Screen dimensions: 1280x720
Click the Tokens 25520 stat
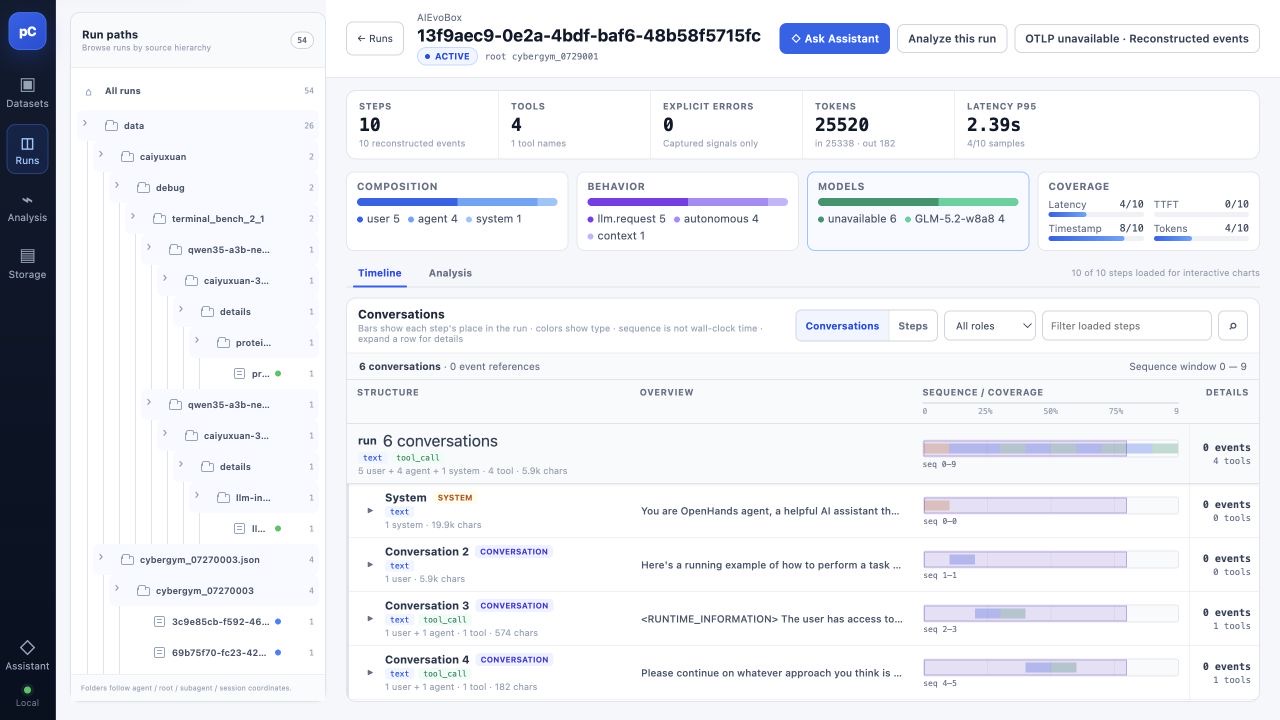coord(879,124)
